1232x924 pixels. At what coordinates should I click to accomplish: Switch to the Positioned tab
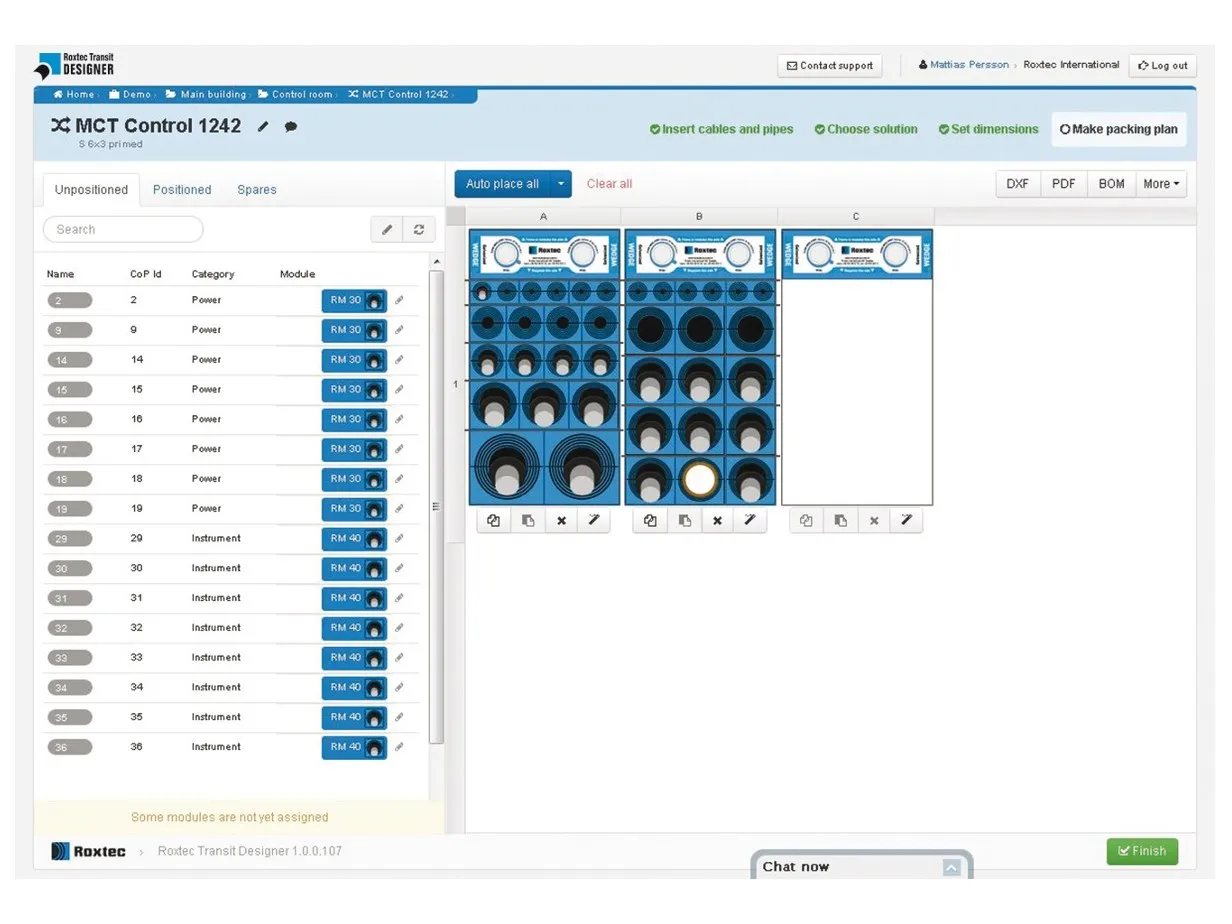(182, 190)
